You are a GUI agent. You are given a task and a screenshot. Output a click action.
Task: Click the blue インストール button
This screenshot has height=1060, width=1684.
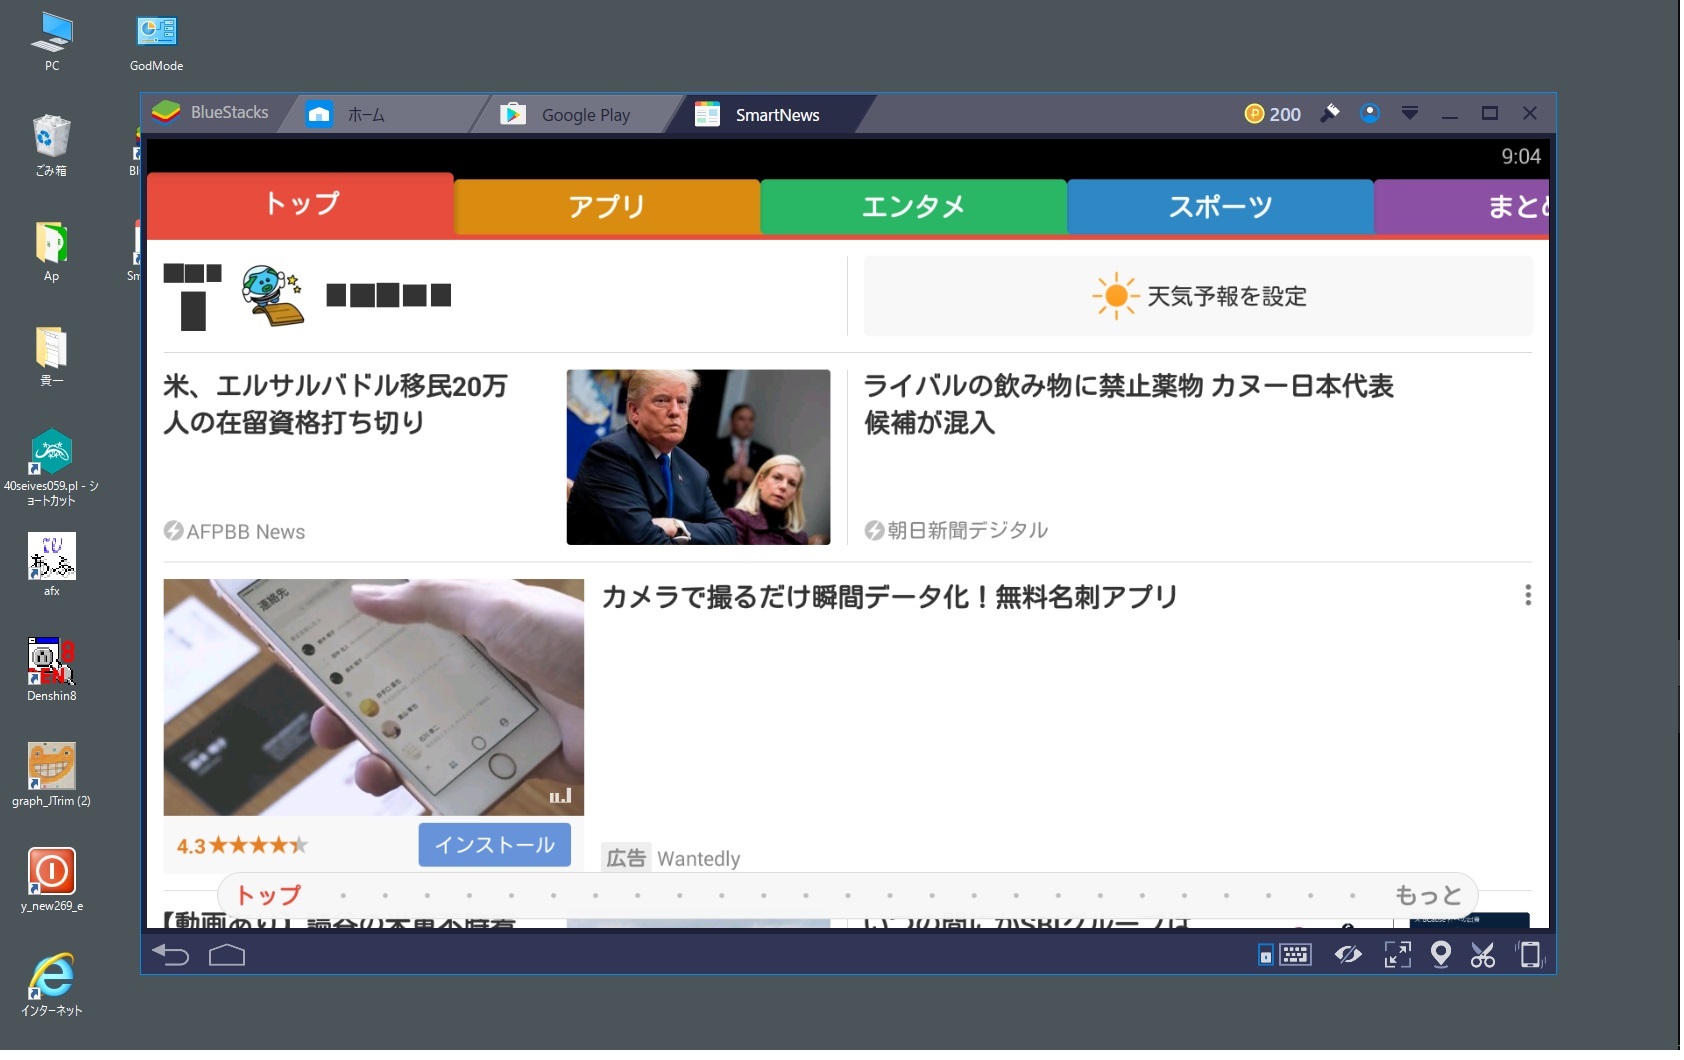pos(495,845)
